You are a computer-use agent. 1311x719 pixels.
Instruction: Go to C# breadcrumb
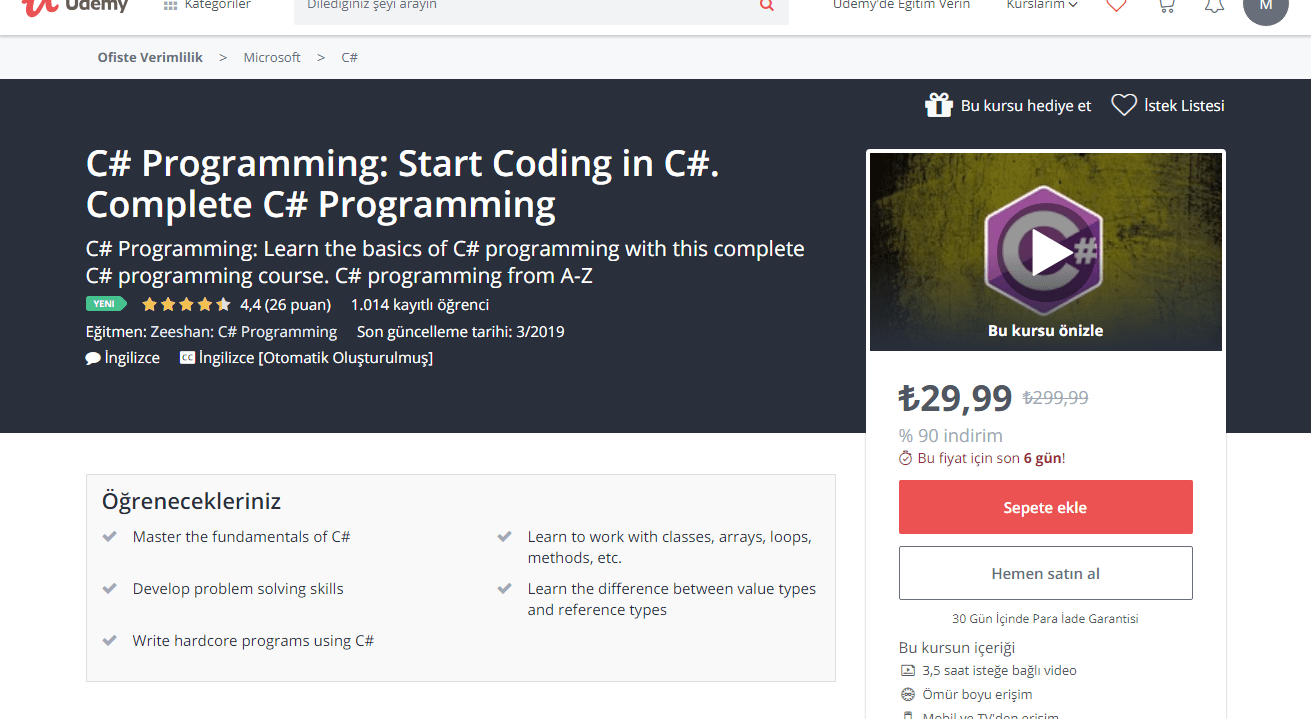click(349, 57)
